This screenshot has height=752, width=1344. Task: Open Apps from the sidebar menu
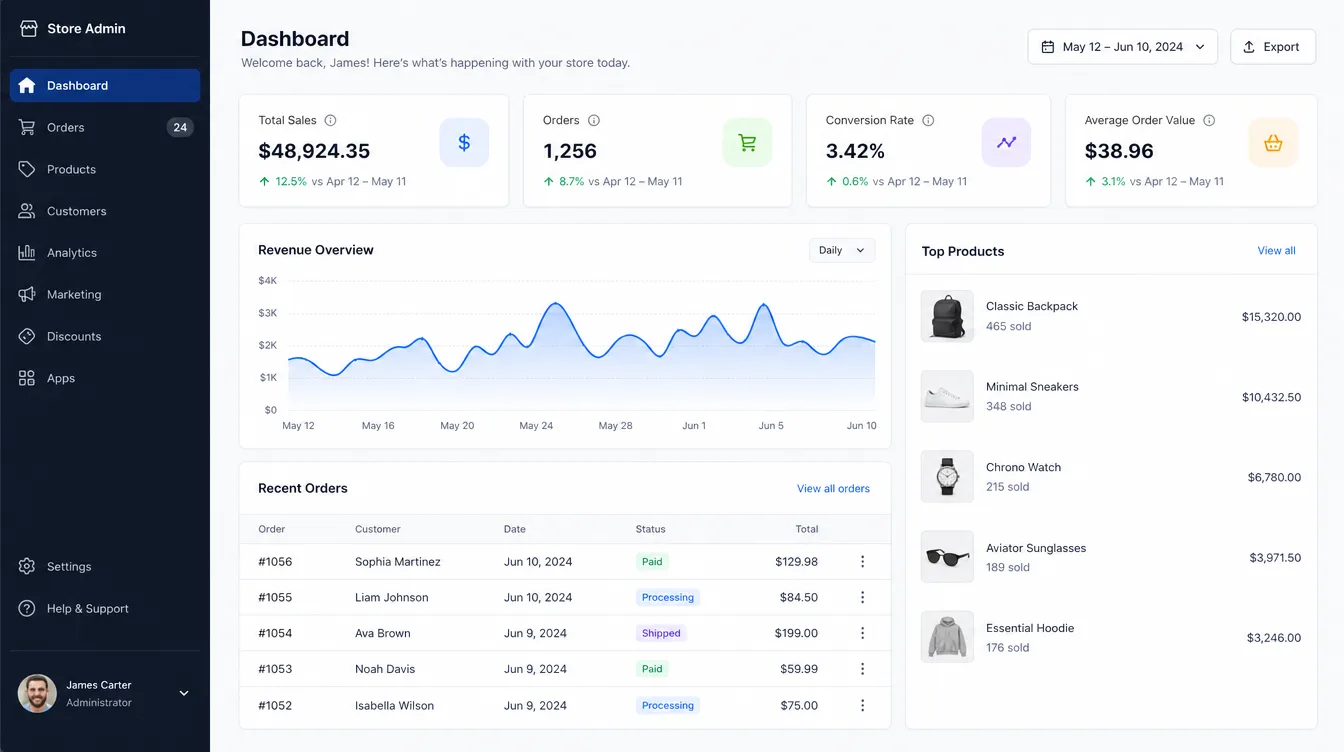pos(105,378)
